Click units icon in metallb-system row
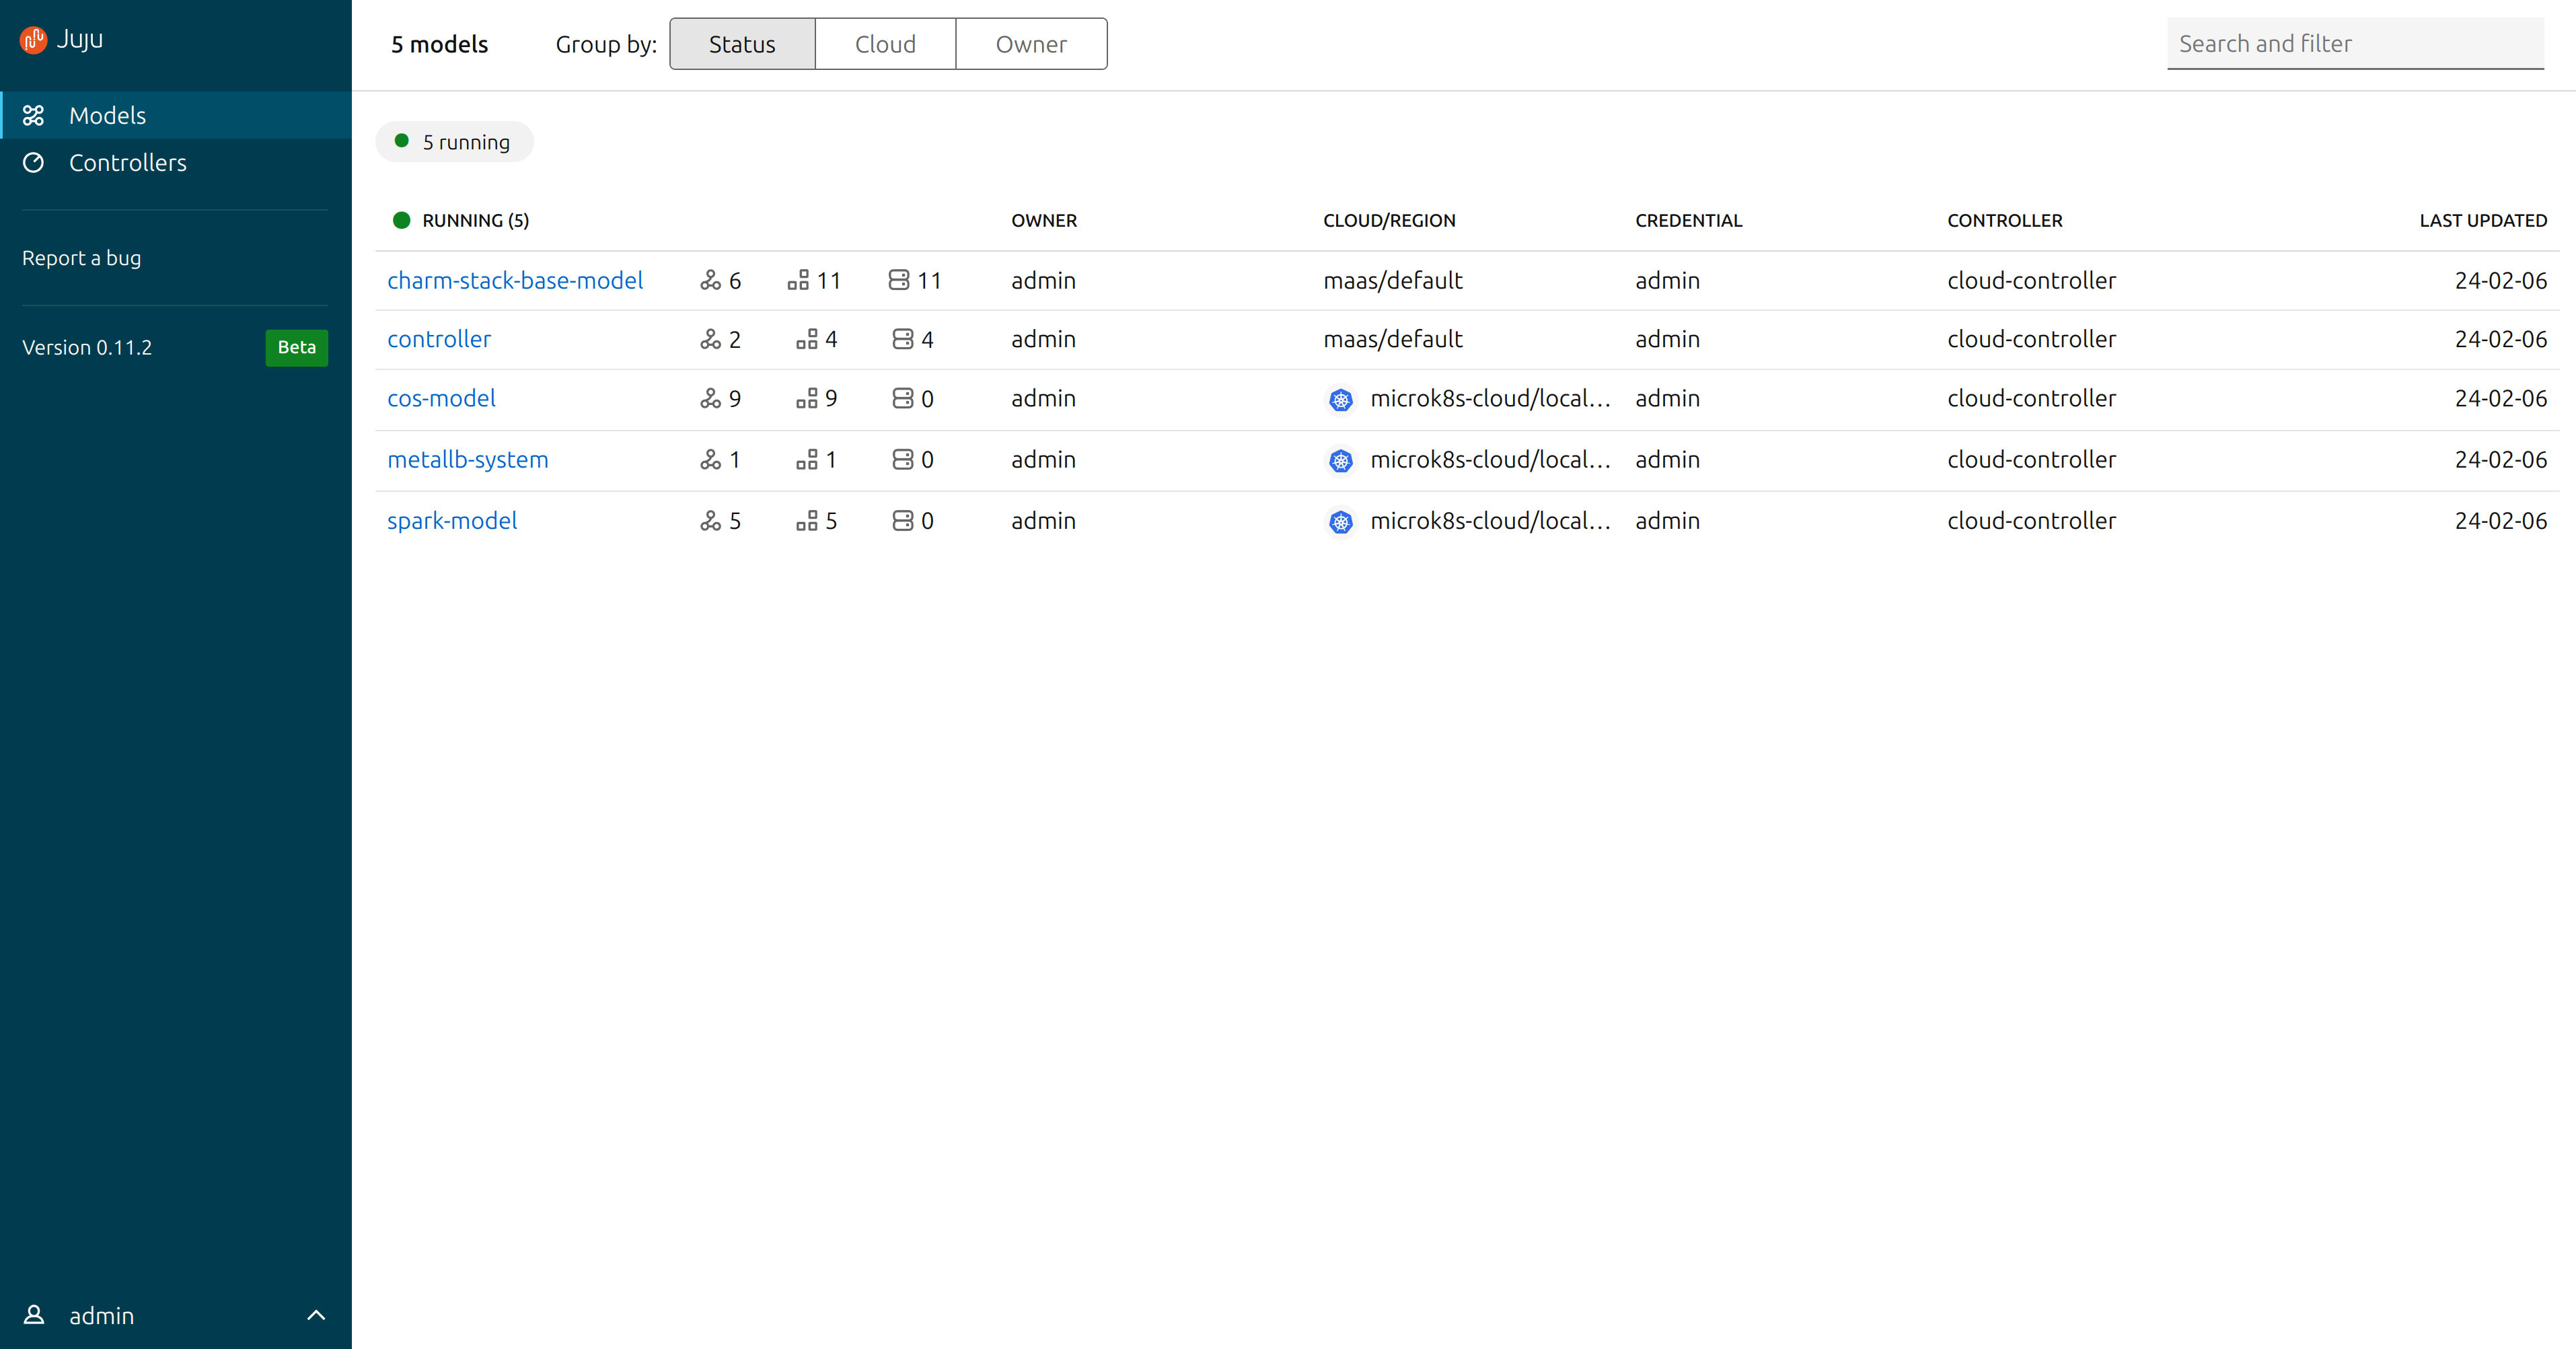The height and width of the screenshot is (1349, 2576). point(807,459)
